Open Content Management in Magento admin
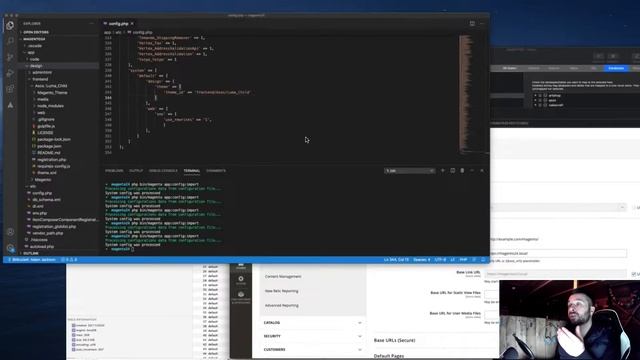Viewport: 640px width, 360px height. pos(283,276)
